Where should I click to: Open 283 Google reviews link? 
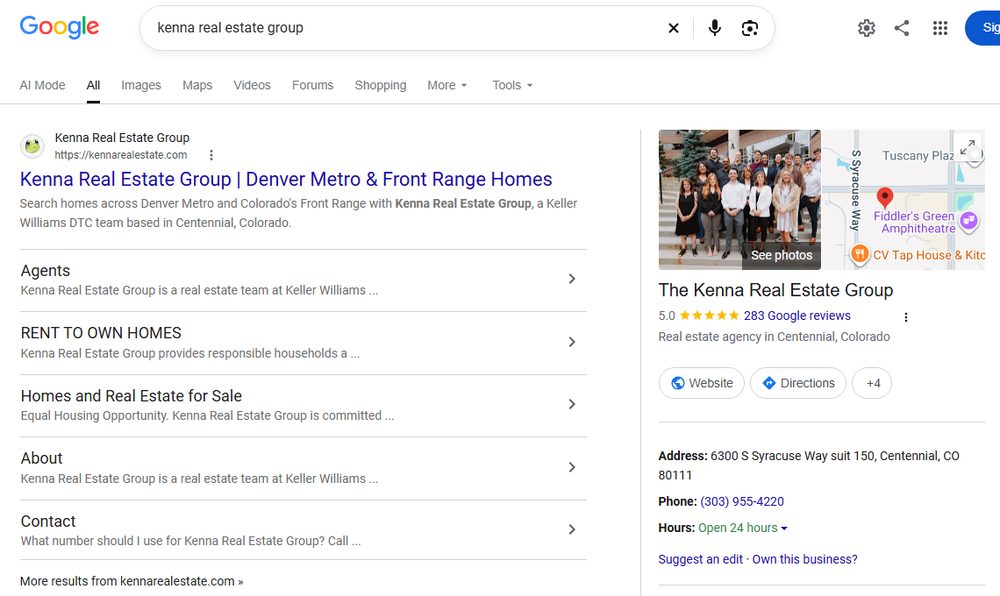pyautogui.click(x=797, y=316)
